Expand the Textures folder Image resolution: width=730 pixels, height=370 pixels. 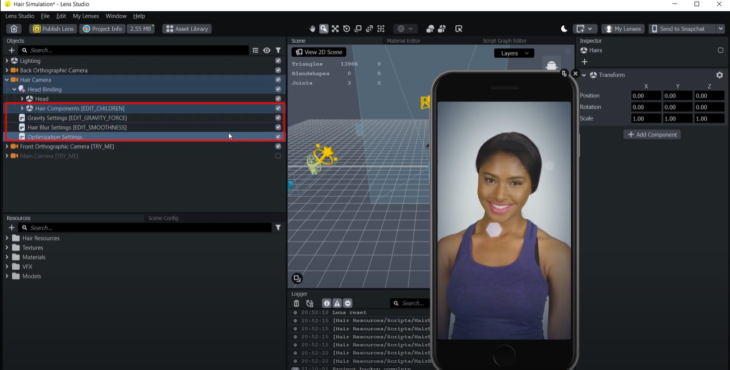pyautogui.click(x=7, y=248)
